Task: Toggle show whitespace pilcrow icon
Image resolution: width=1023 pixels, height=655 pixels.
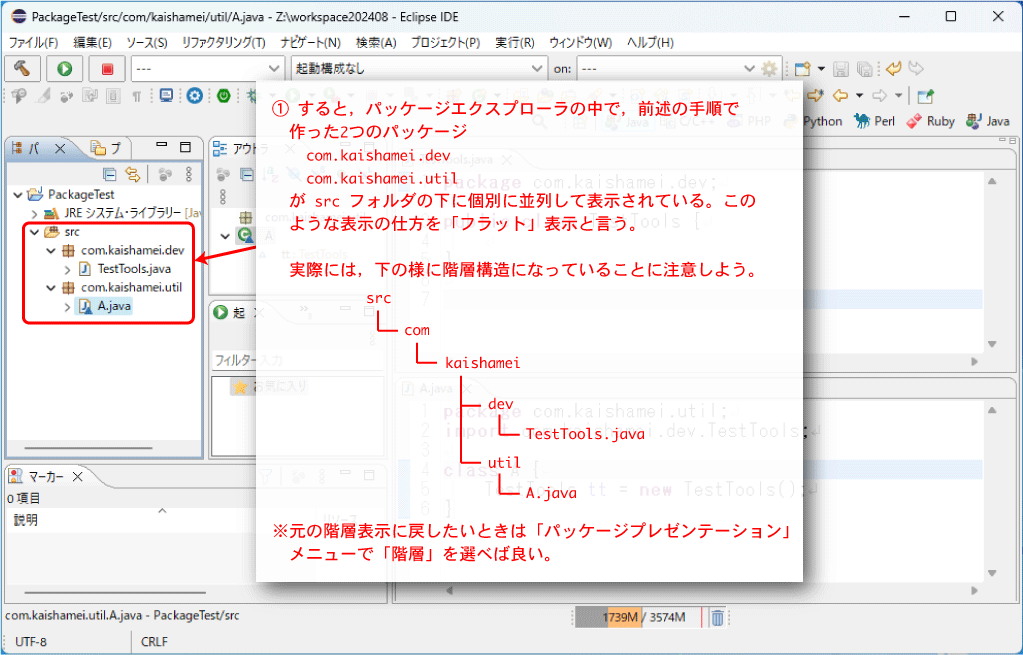Action: [136, 97]
